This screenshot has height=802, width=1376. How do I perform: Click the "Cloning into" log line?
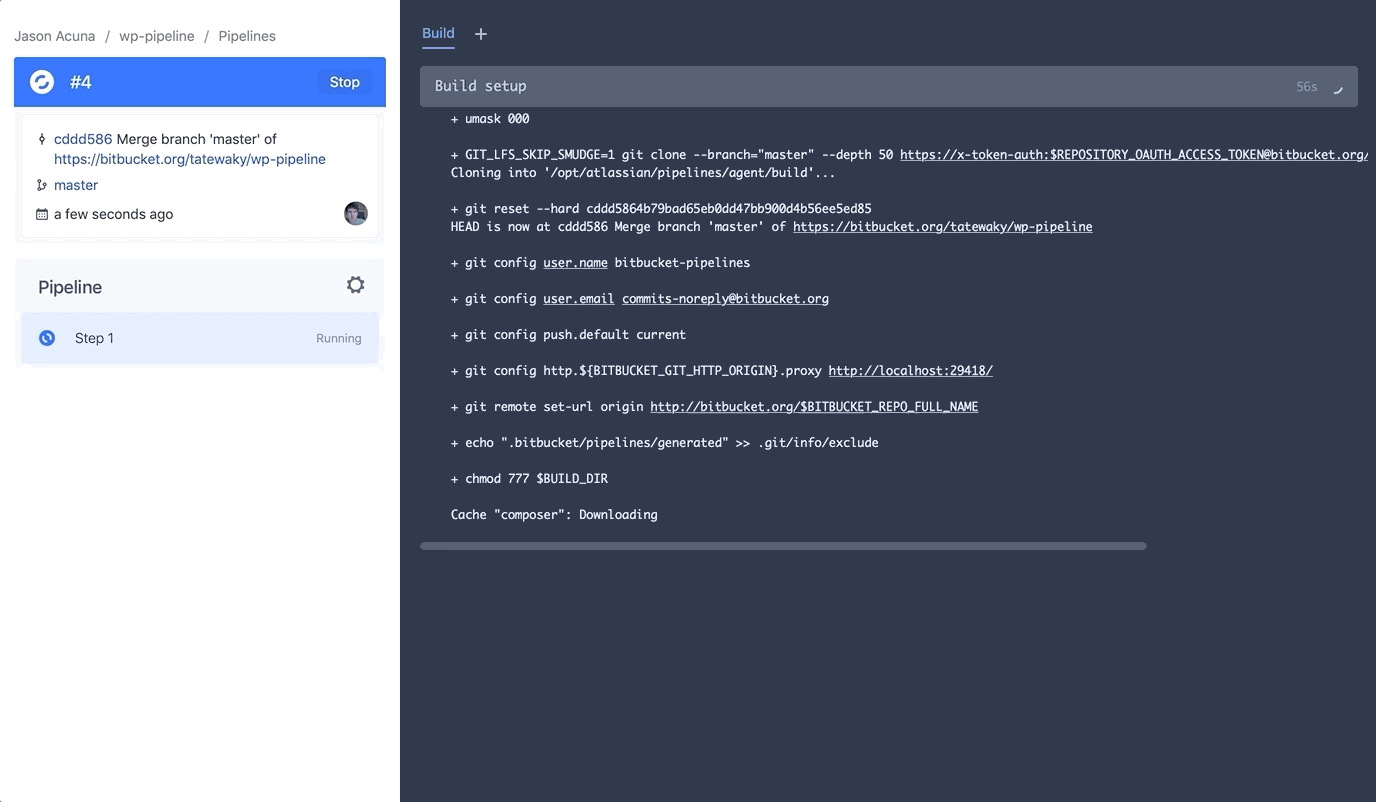[x=643, y=173]
